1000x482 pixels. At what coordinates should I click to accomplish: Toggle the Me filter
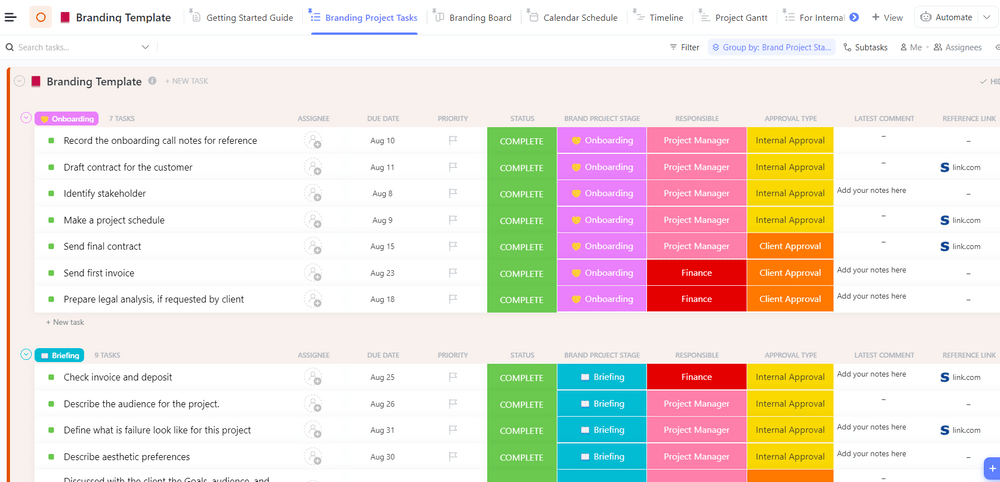point(909,47)
